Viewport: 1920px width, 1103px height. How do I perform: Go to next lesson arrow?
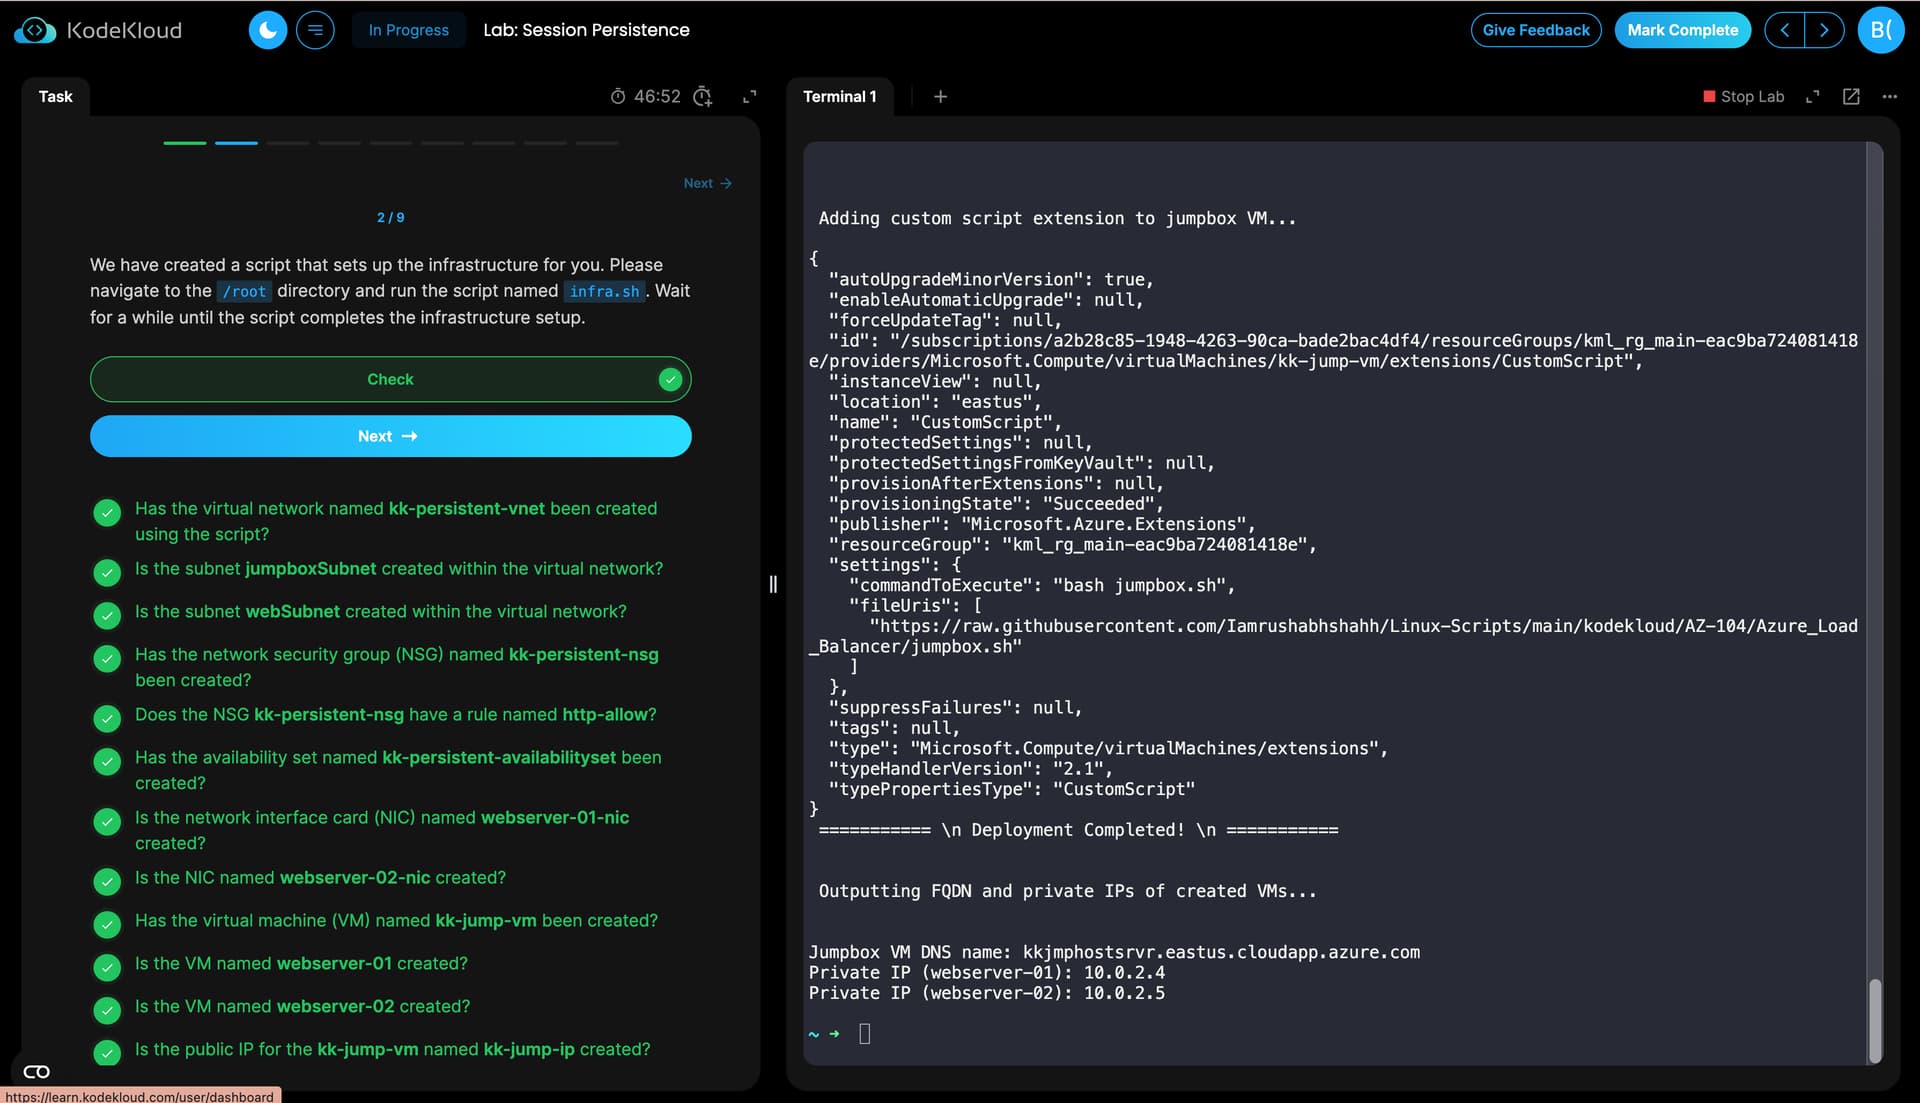click(1824, 30)
